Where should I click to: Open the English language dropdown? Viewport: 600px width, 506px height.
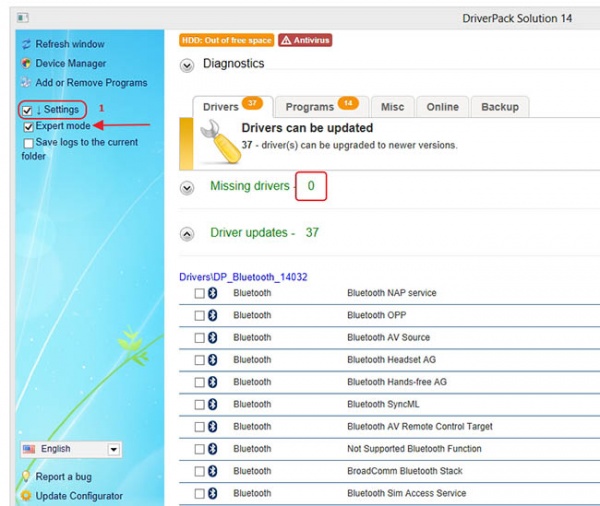coord(114,449)
